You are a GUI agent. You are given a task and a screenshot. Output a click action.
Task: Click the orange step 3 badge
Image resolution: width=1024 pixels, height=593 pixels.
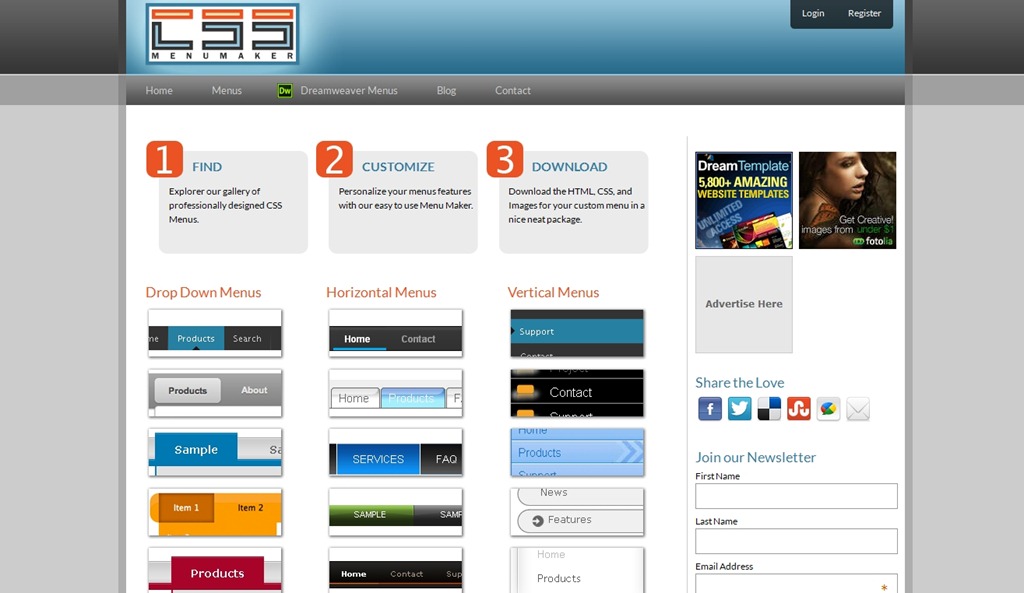point(505,159)
